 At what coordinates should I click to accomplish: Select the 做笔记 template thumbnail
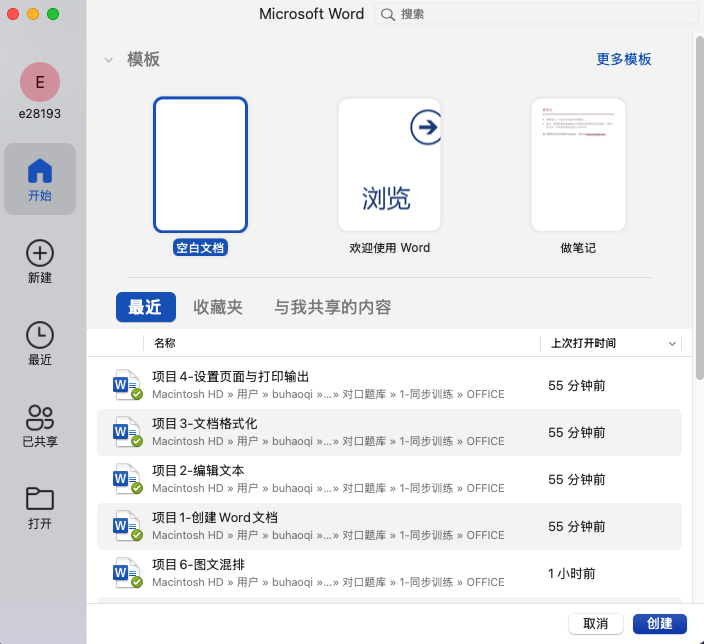(x=578, y=165)
